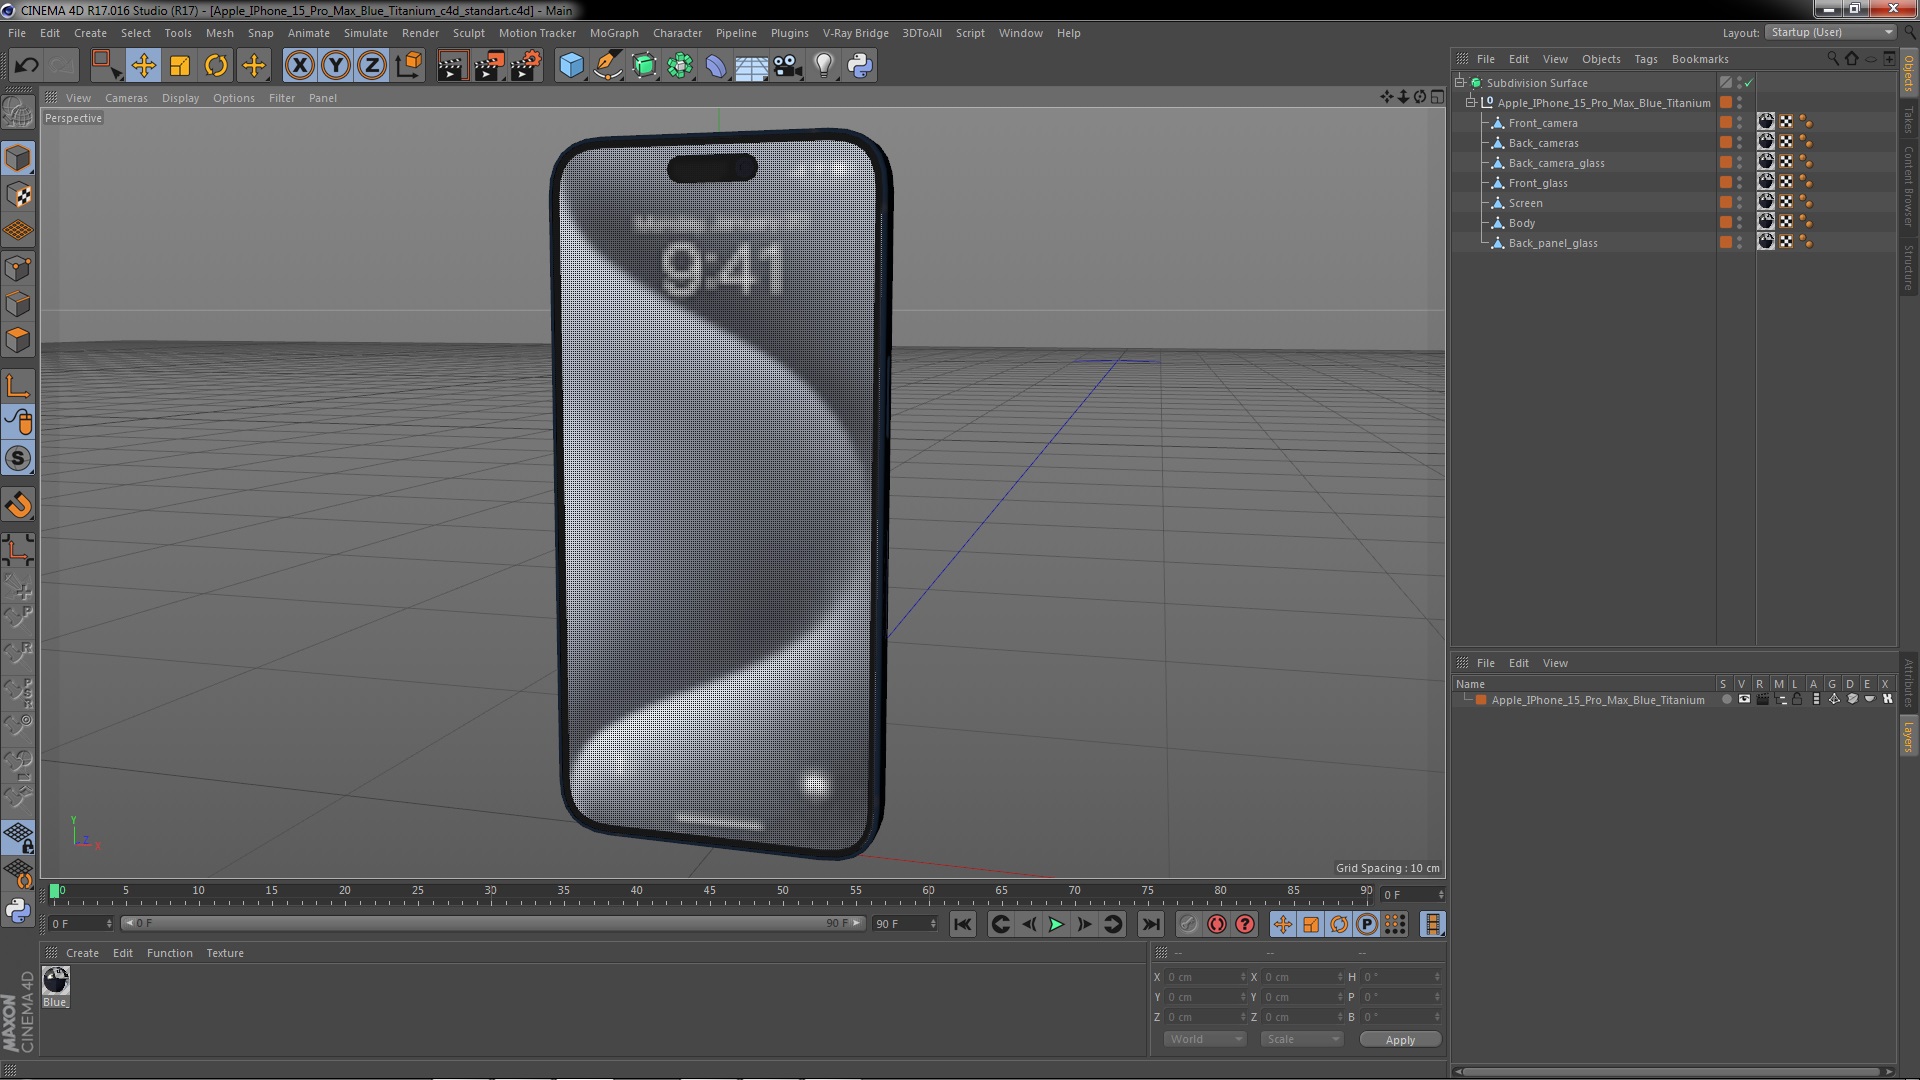Add a Cube primitive object
Image resolution: width=1920 pixels, height=1080 pixels.
pos(571,66)
